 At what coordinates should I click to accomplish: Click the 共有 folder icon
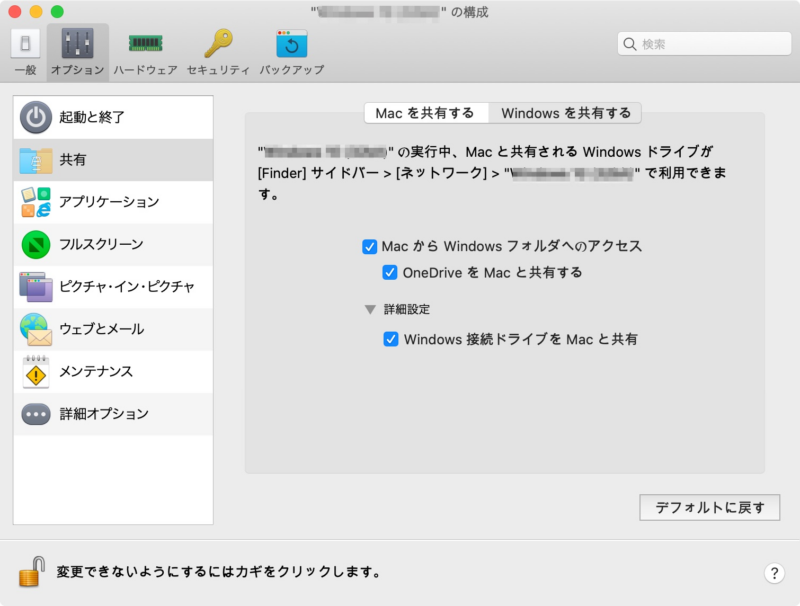click(36, 160)
